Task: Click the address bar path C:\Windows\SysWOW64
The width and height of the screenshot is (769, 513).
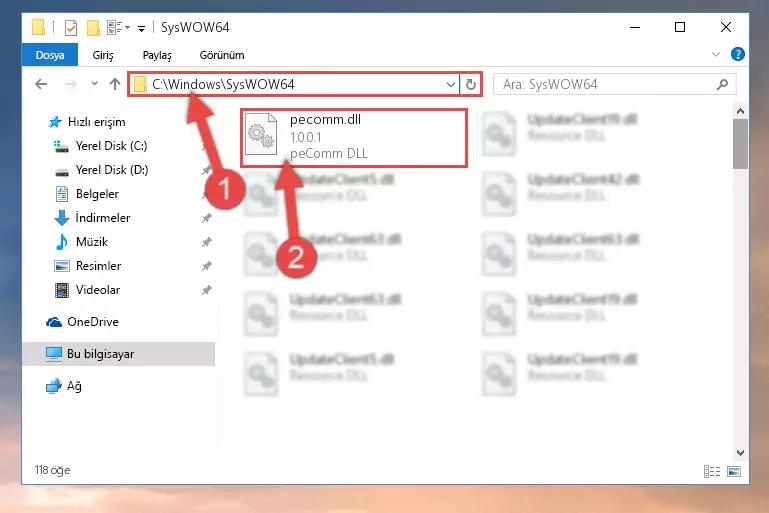Action: (223, 84)
